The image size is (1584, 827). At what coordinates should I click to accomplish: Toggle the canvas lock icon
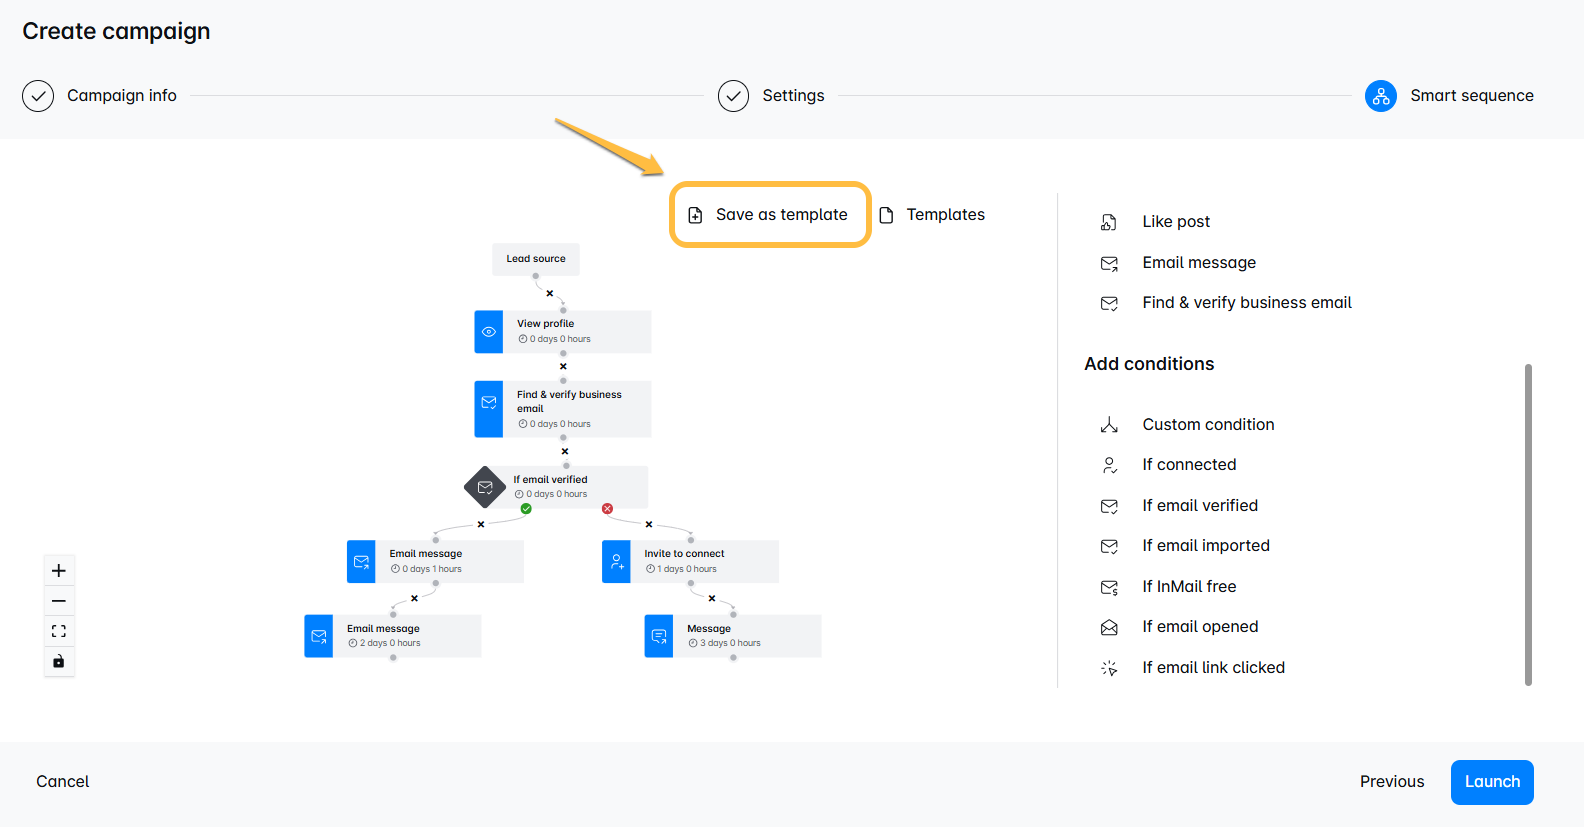click(59, 661)
